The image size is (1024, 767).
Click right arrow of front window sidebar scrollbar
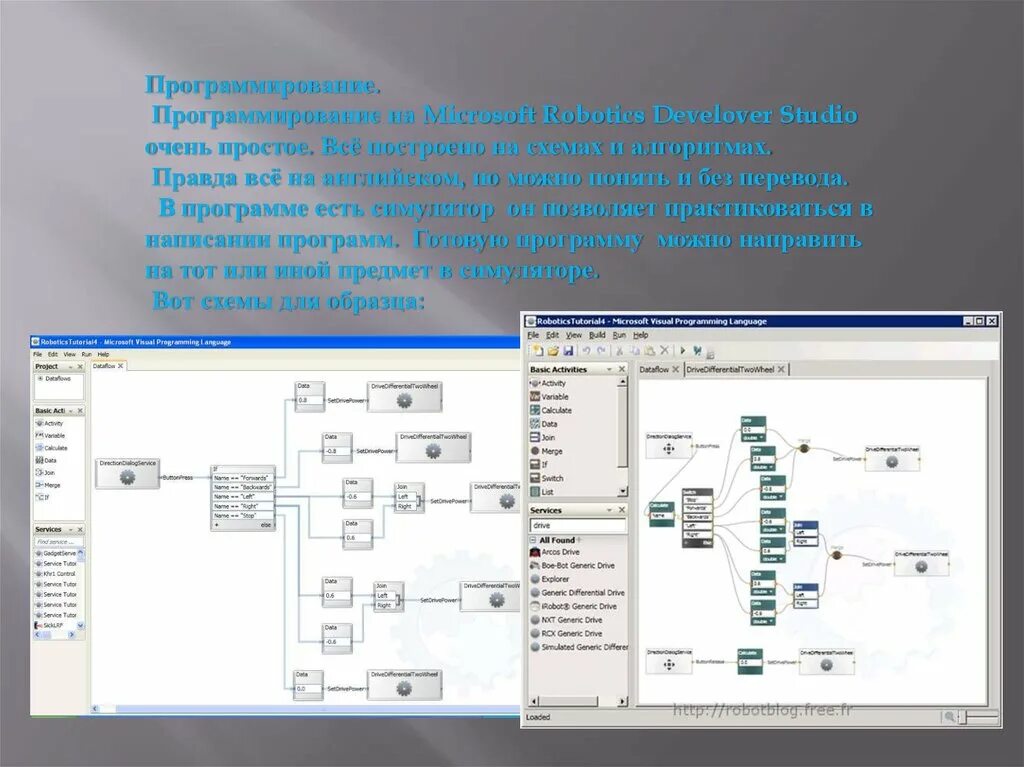pyautogui.click(x=622, y=702)
